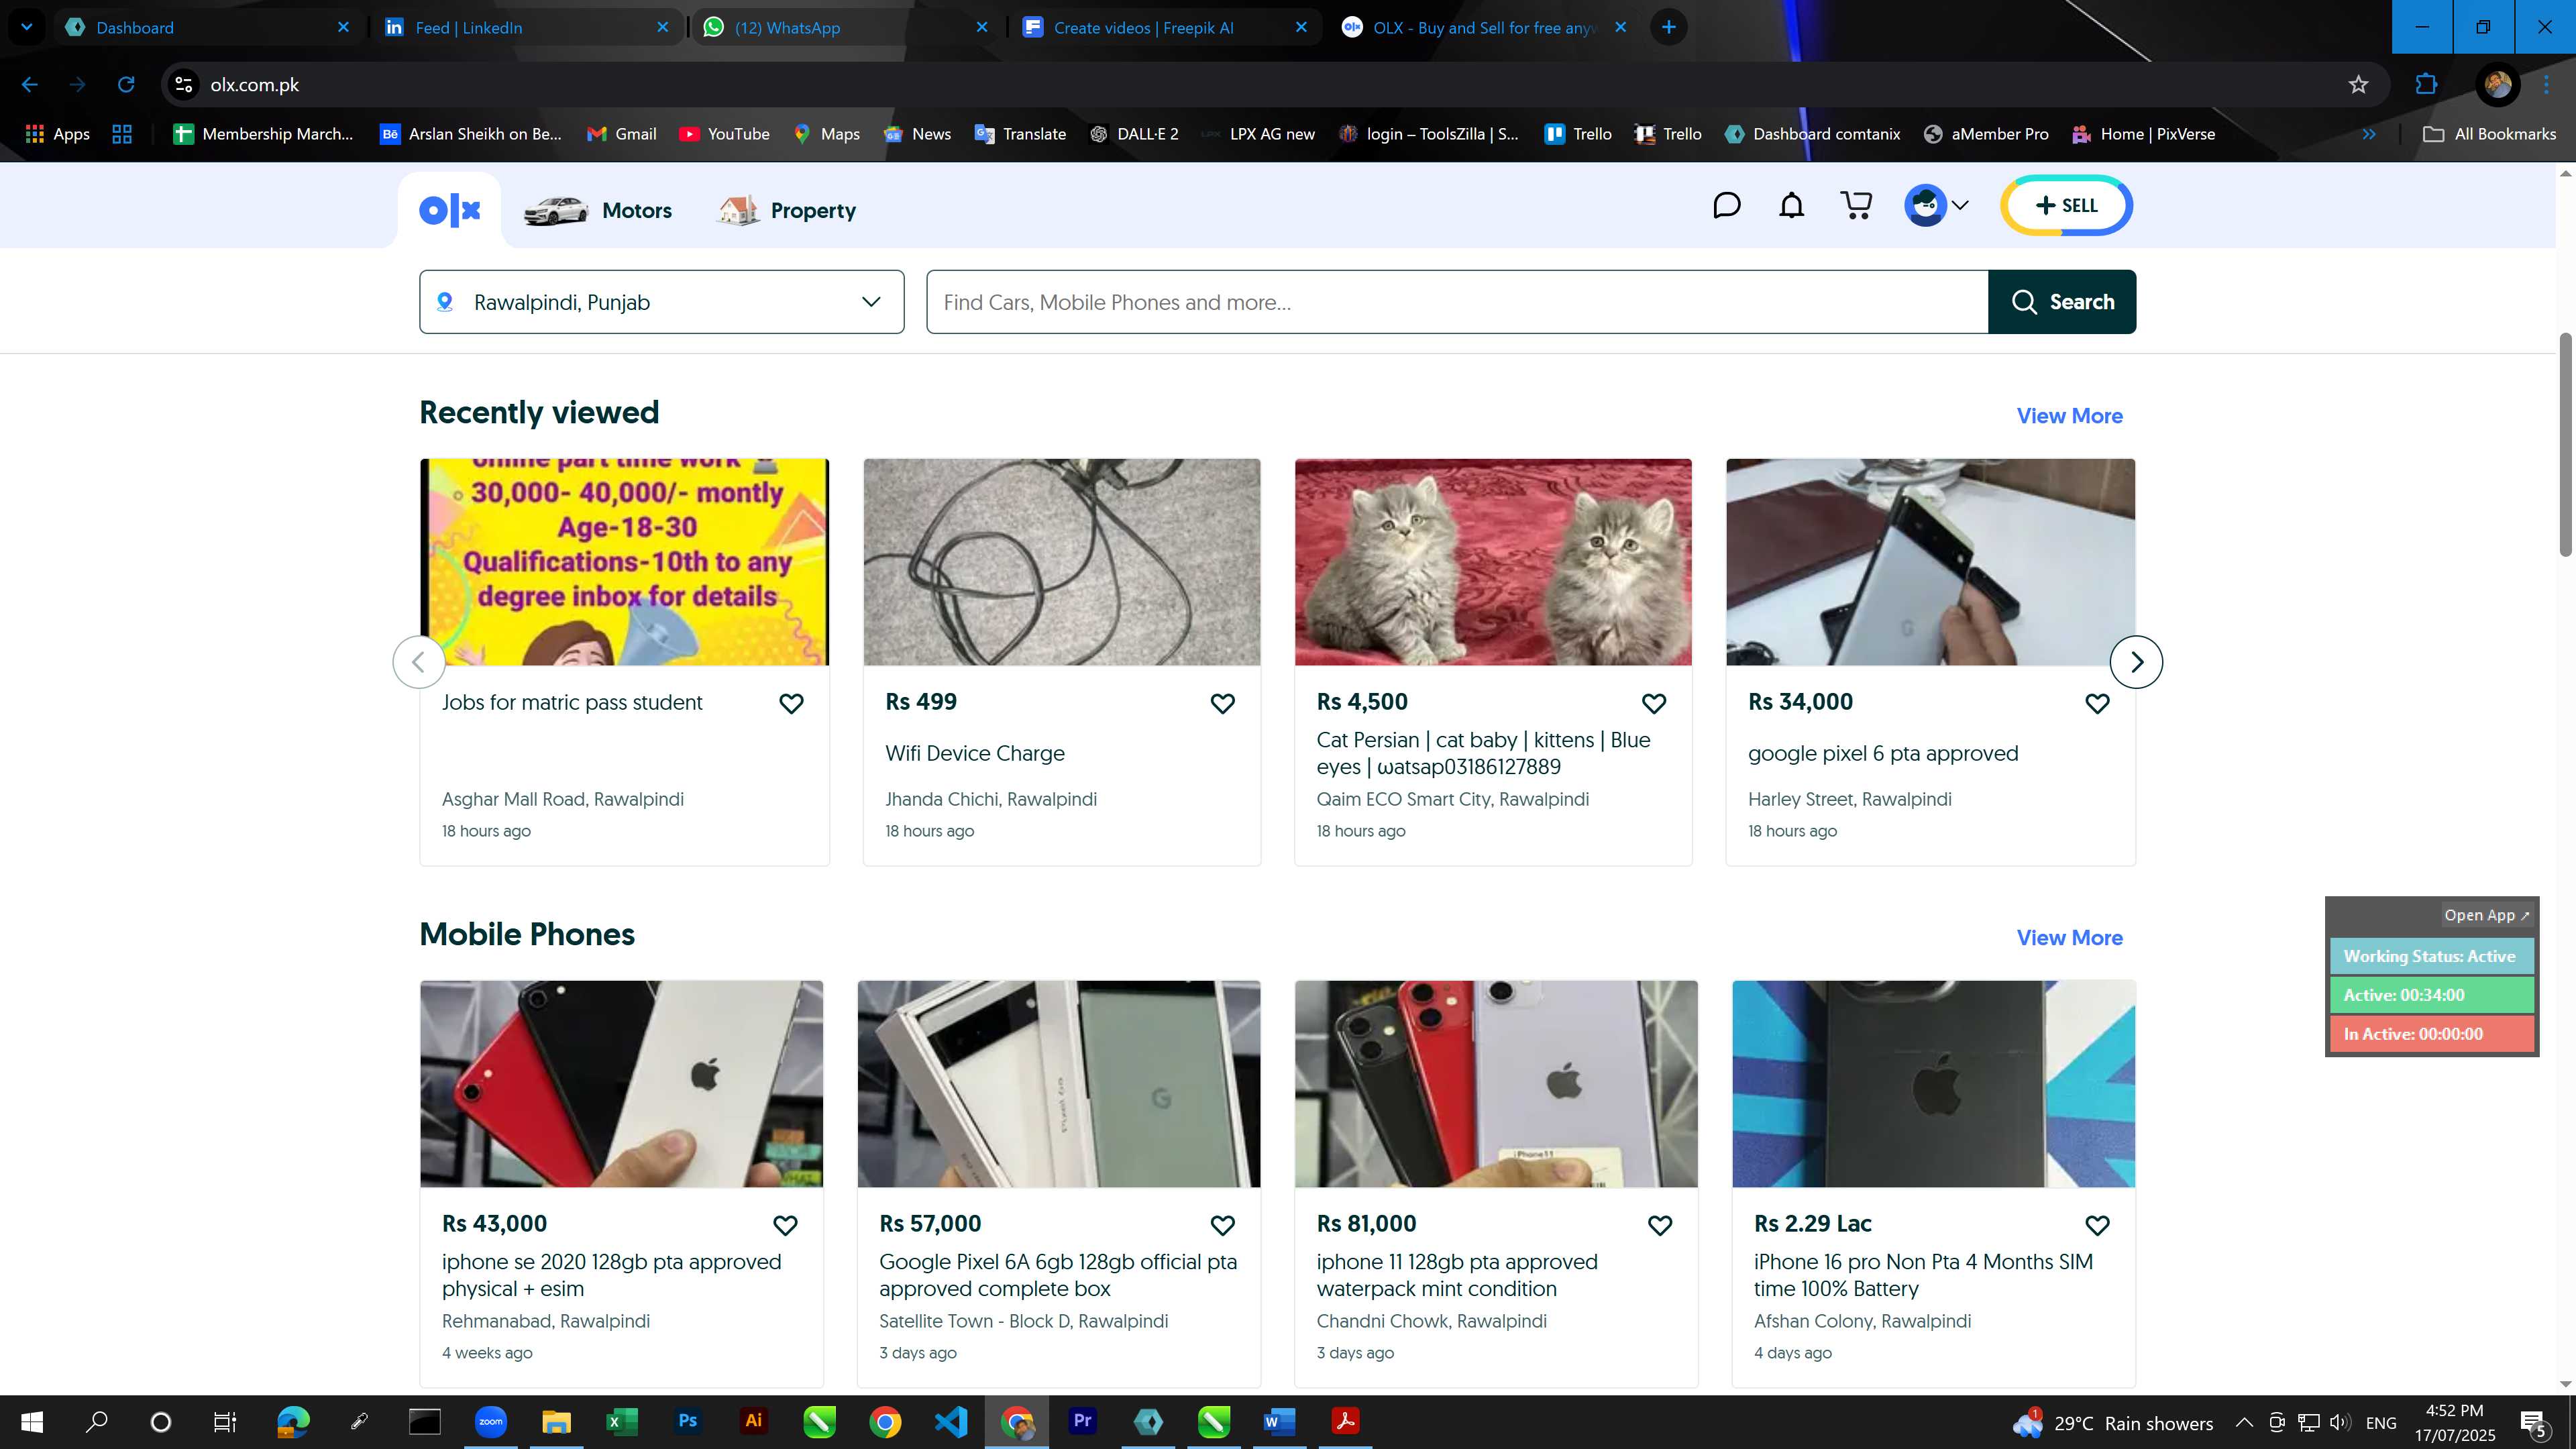Open the OLX chat messages icon
Image resolution: width=2576 pixels, height=1449 pixels.
[1726, 205]
